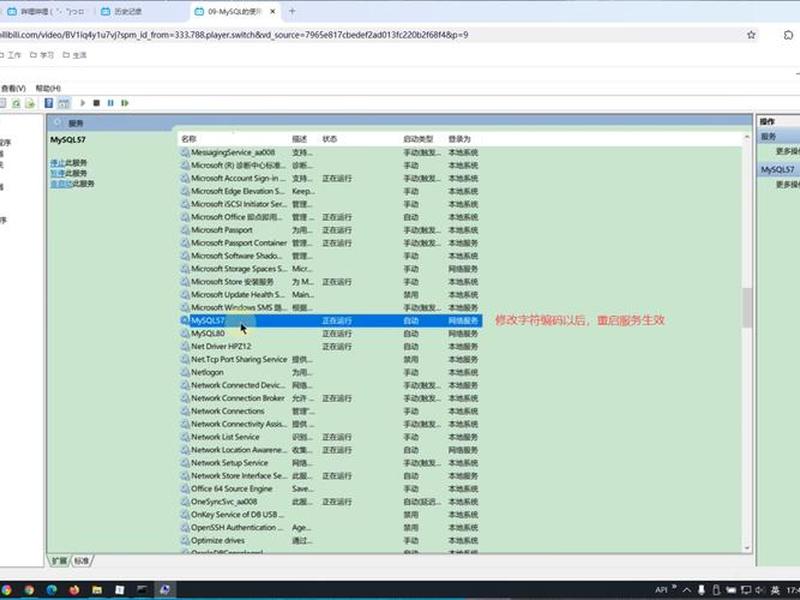This screenshot has width=800, height=600.
Task: Select the Network Connections service
Action: [x=331, y=411]
